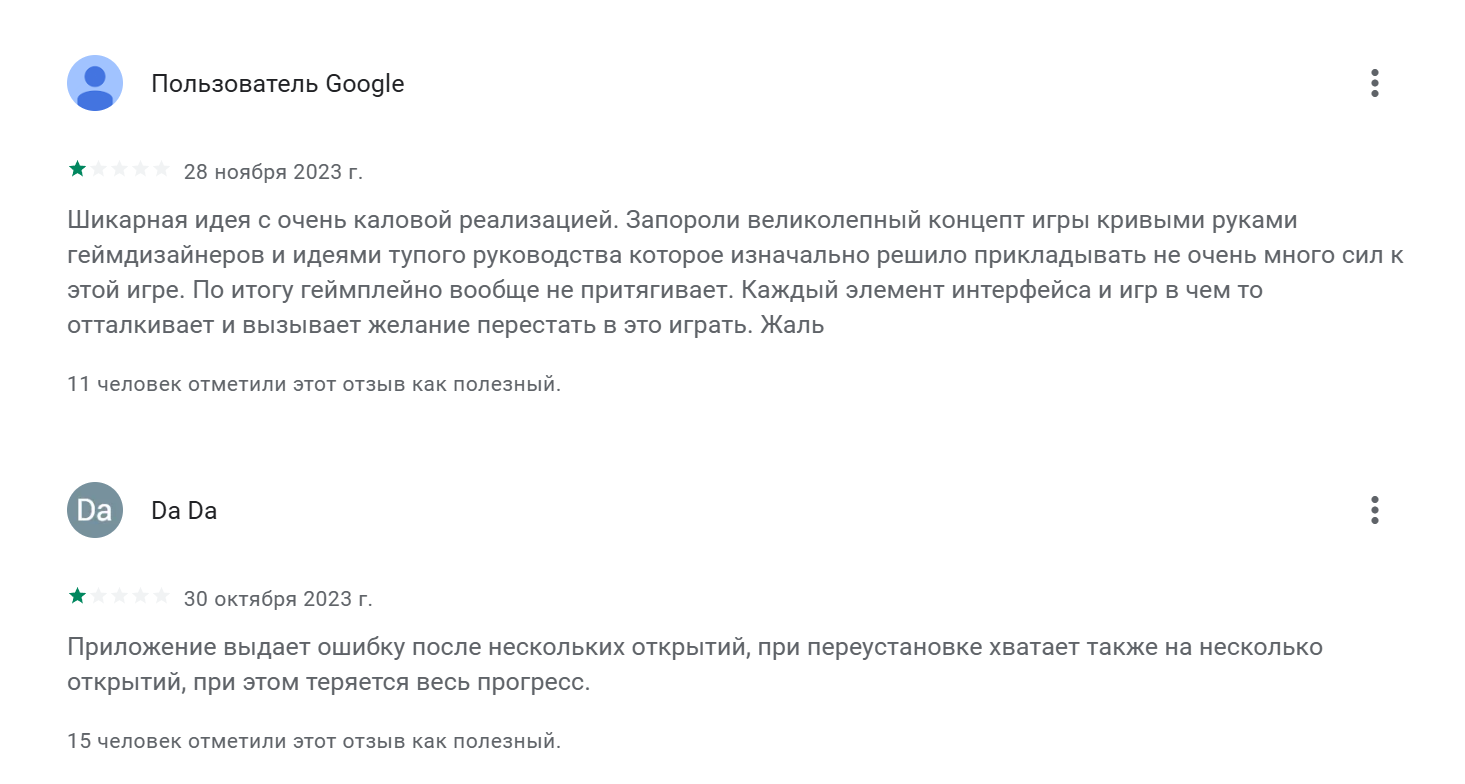Viewport: 1465px width, 784px height.
Task: Click the date '30 октября 2023 г.'
Action: 278,599
